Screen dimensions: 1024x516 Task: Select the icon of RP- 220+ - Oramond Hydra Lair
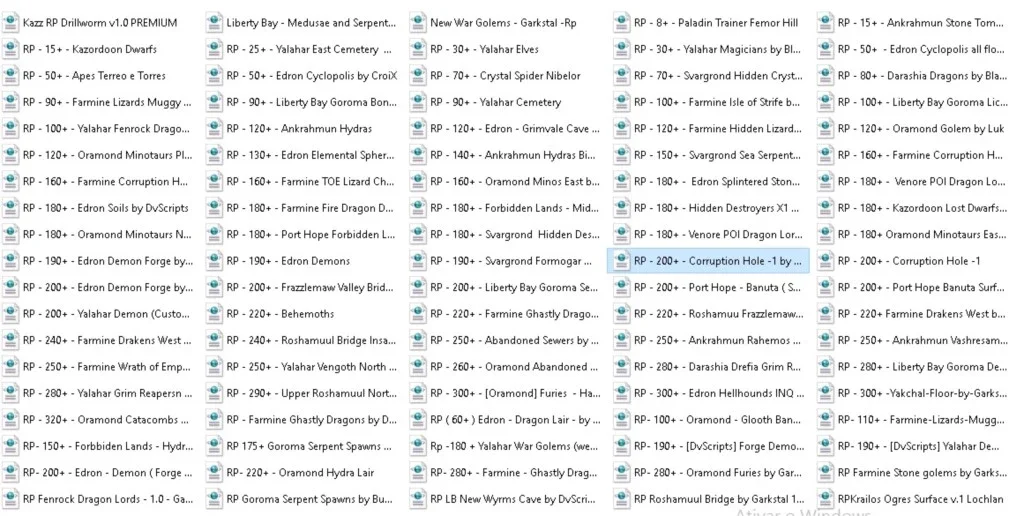point(214,473)
